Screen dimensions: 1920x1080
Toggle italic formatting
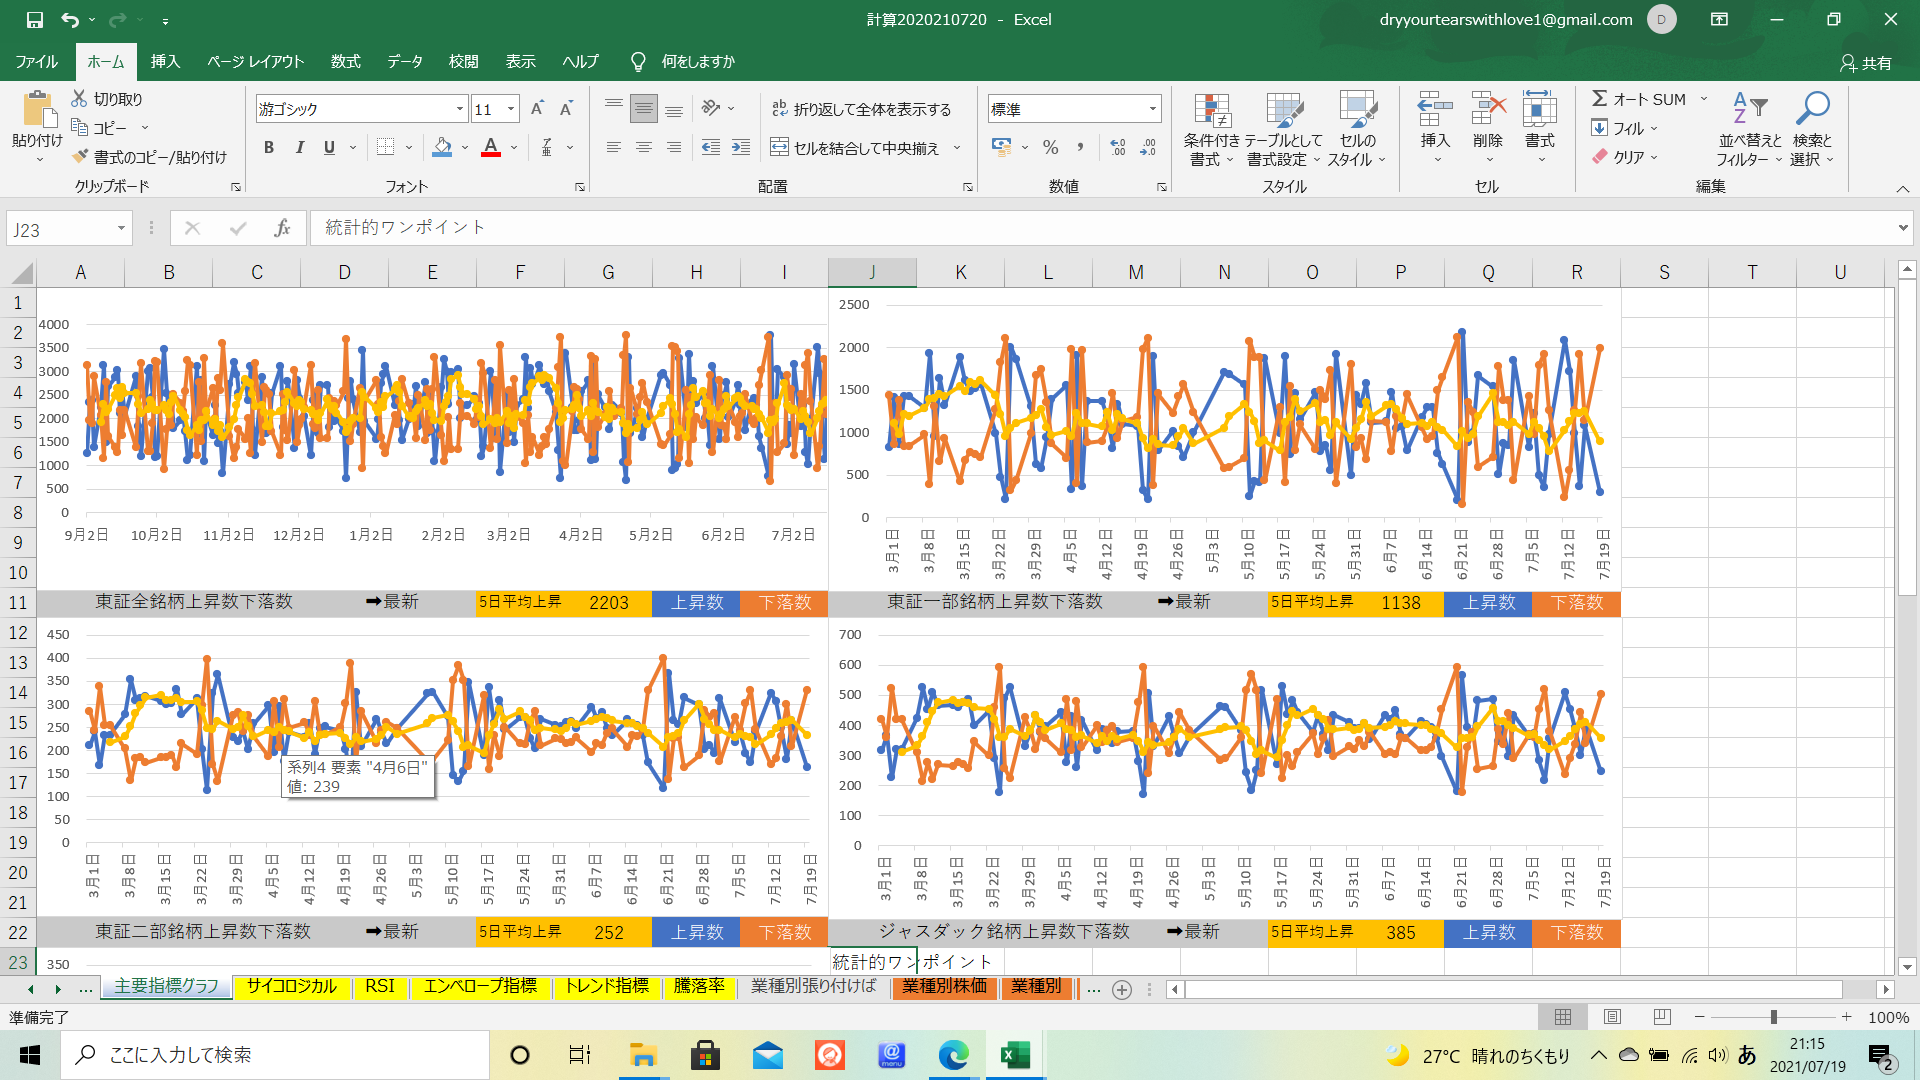pyautogui.click(x=299, y=148)
